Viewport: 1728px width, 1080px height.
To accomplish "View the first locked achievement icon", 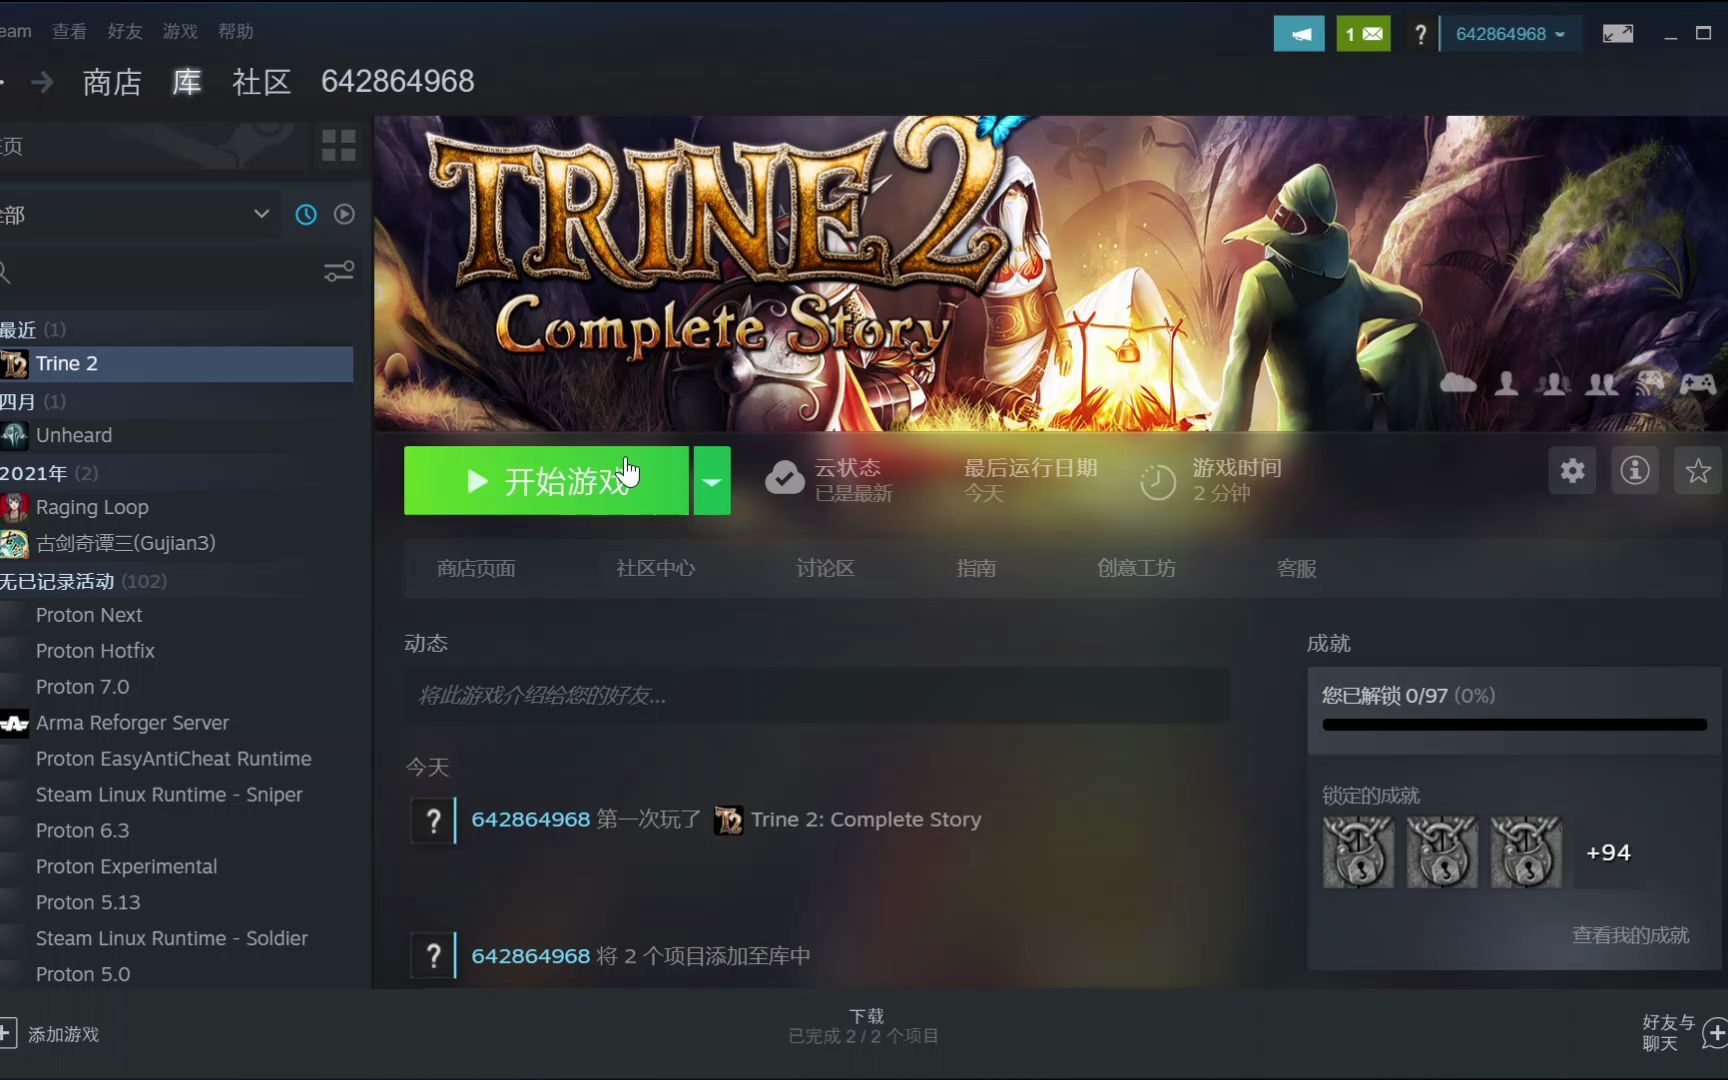I will click(1358, 853).
